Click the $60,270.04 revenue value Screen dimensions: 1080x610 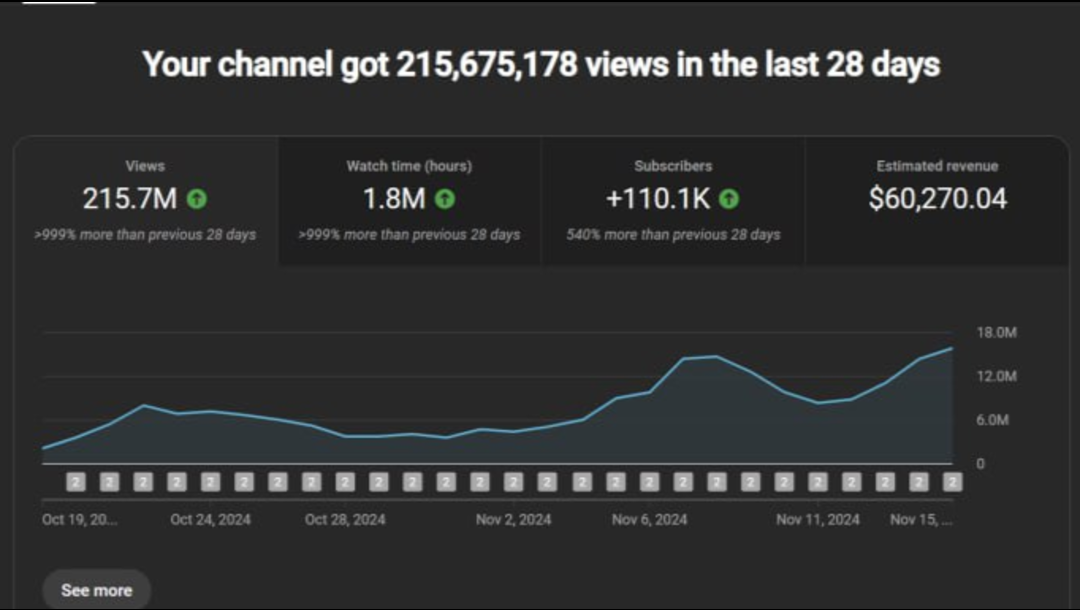coord(937,198)
